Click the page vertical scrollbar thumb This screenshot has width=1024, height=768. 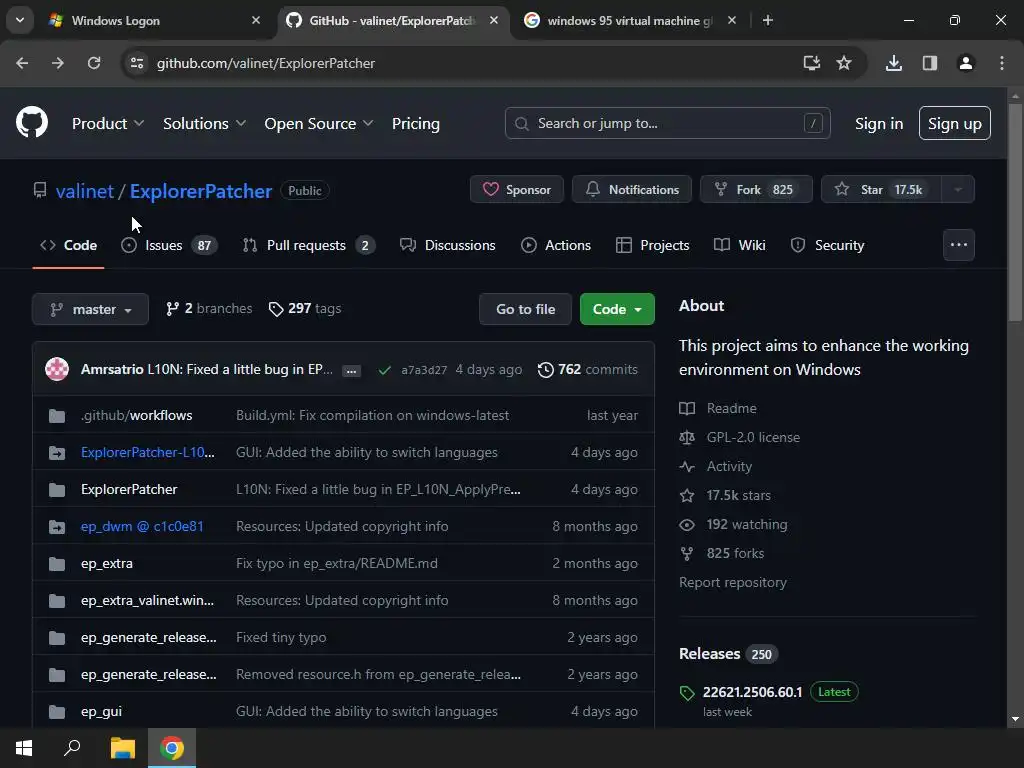1015,212
